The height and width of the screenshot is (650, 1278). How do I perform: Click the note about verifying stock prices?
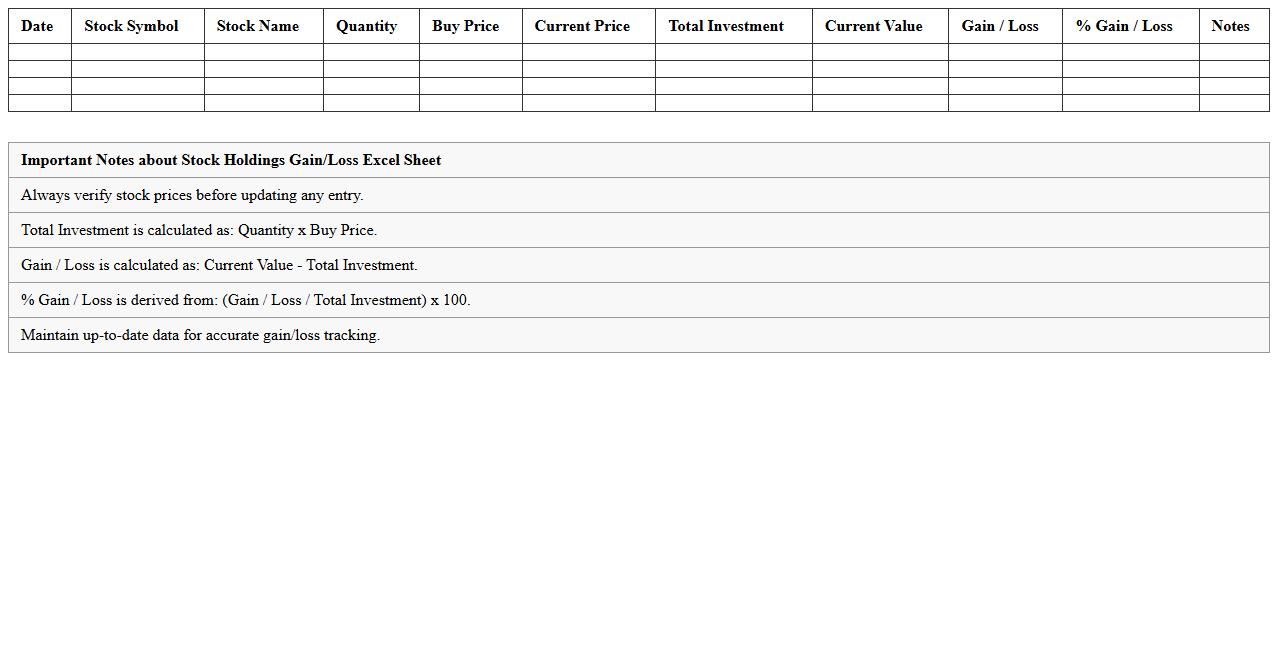click(192, 195)
